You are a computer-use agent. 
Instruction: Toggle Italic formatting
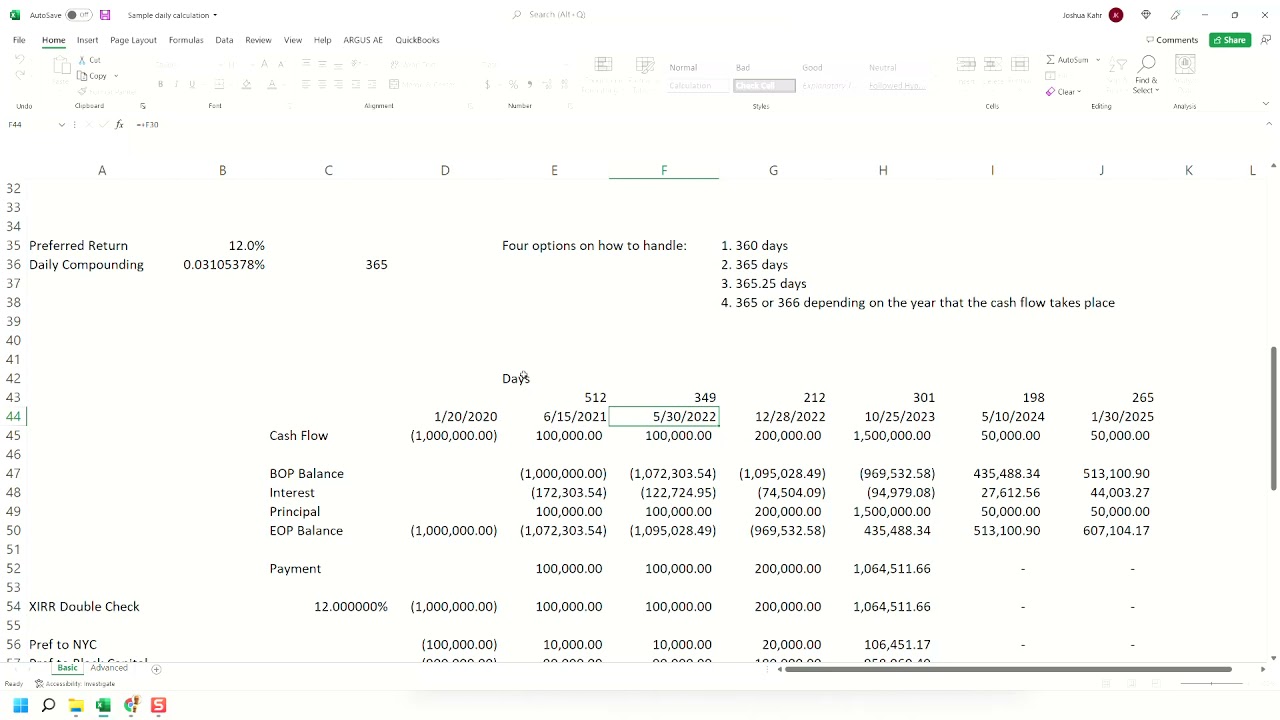pyautogui.click(x=176, y=85)
